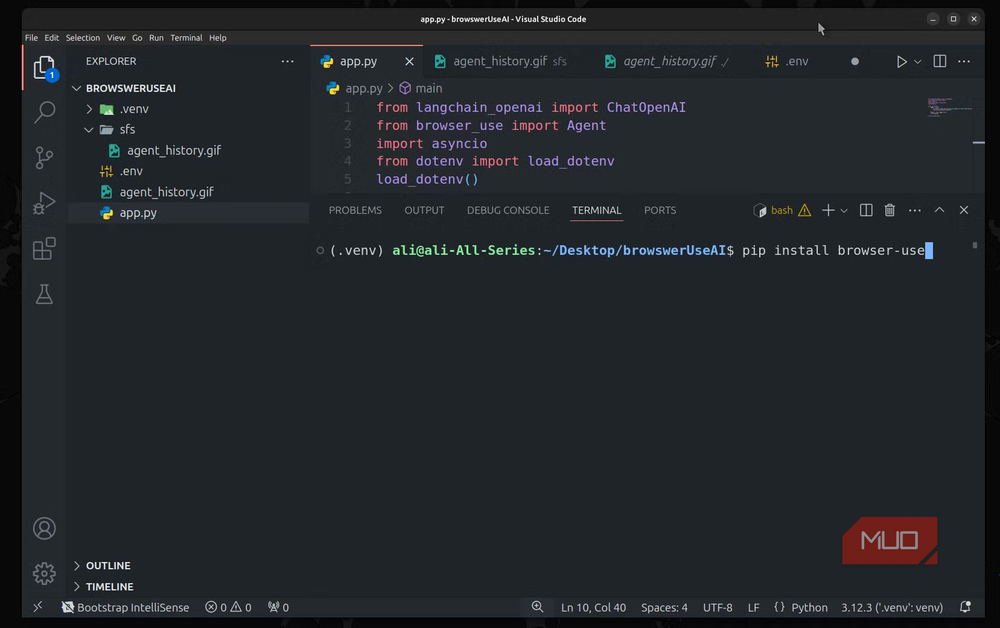
Task: Switch to the DEBUG CONSOLE tab
Action: [508, 210]
